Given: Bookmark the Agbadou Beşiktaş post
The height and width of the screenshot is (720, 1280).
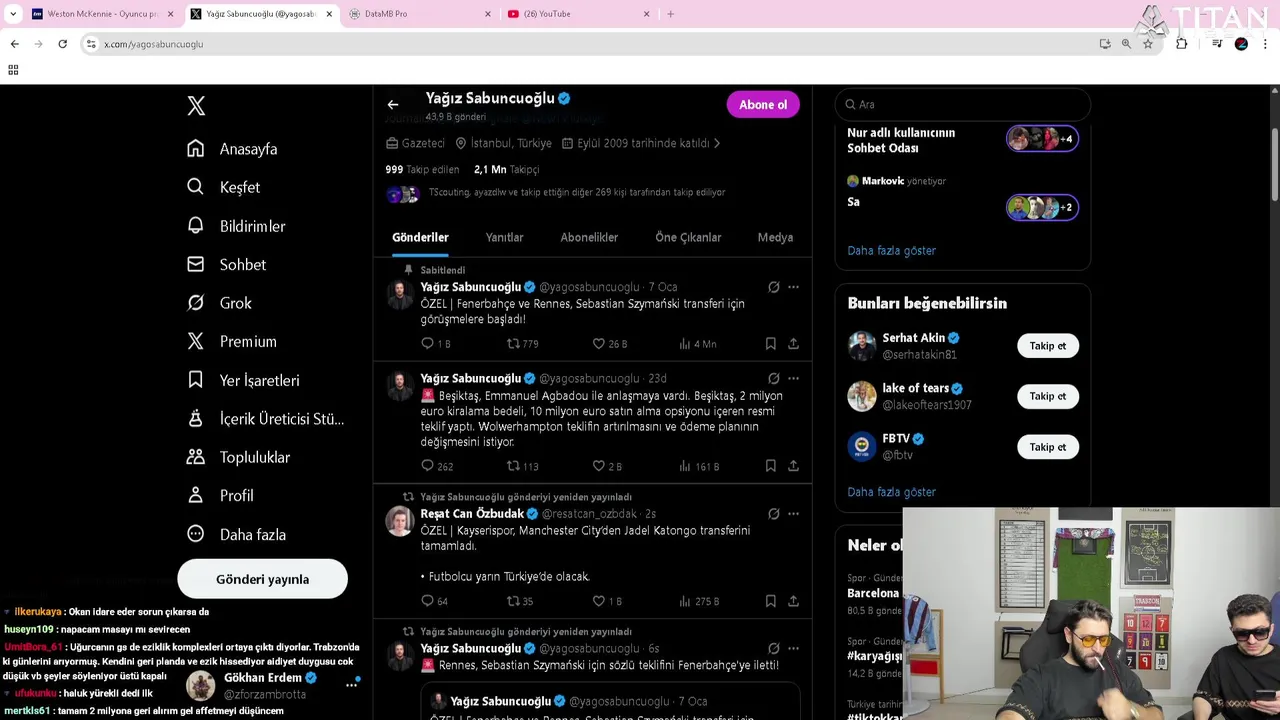Looking at the screenshot, I should point(770,466).
